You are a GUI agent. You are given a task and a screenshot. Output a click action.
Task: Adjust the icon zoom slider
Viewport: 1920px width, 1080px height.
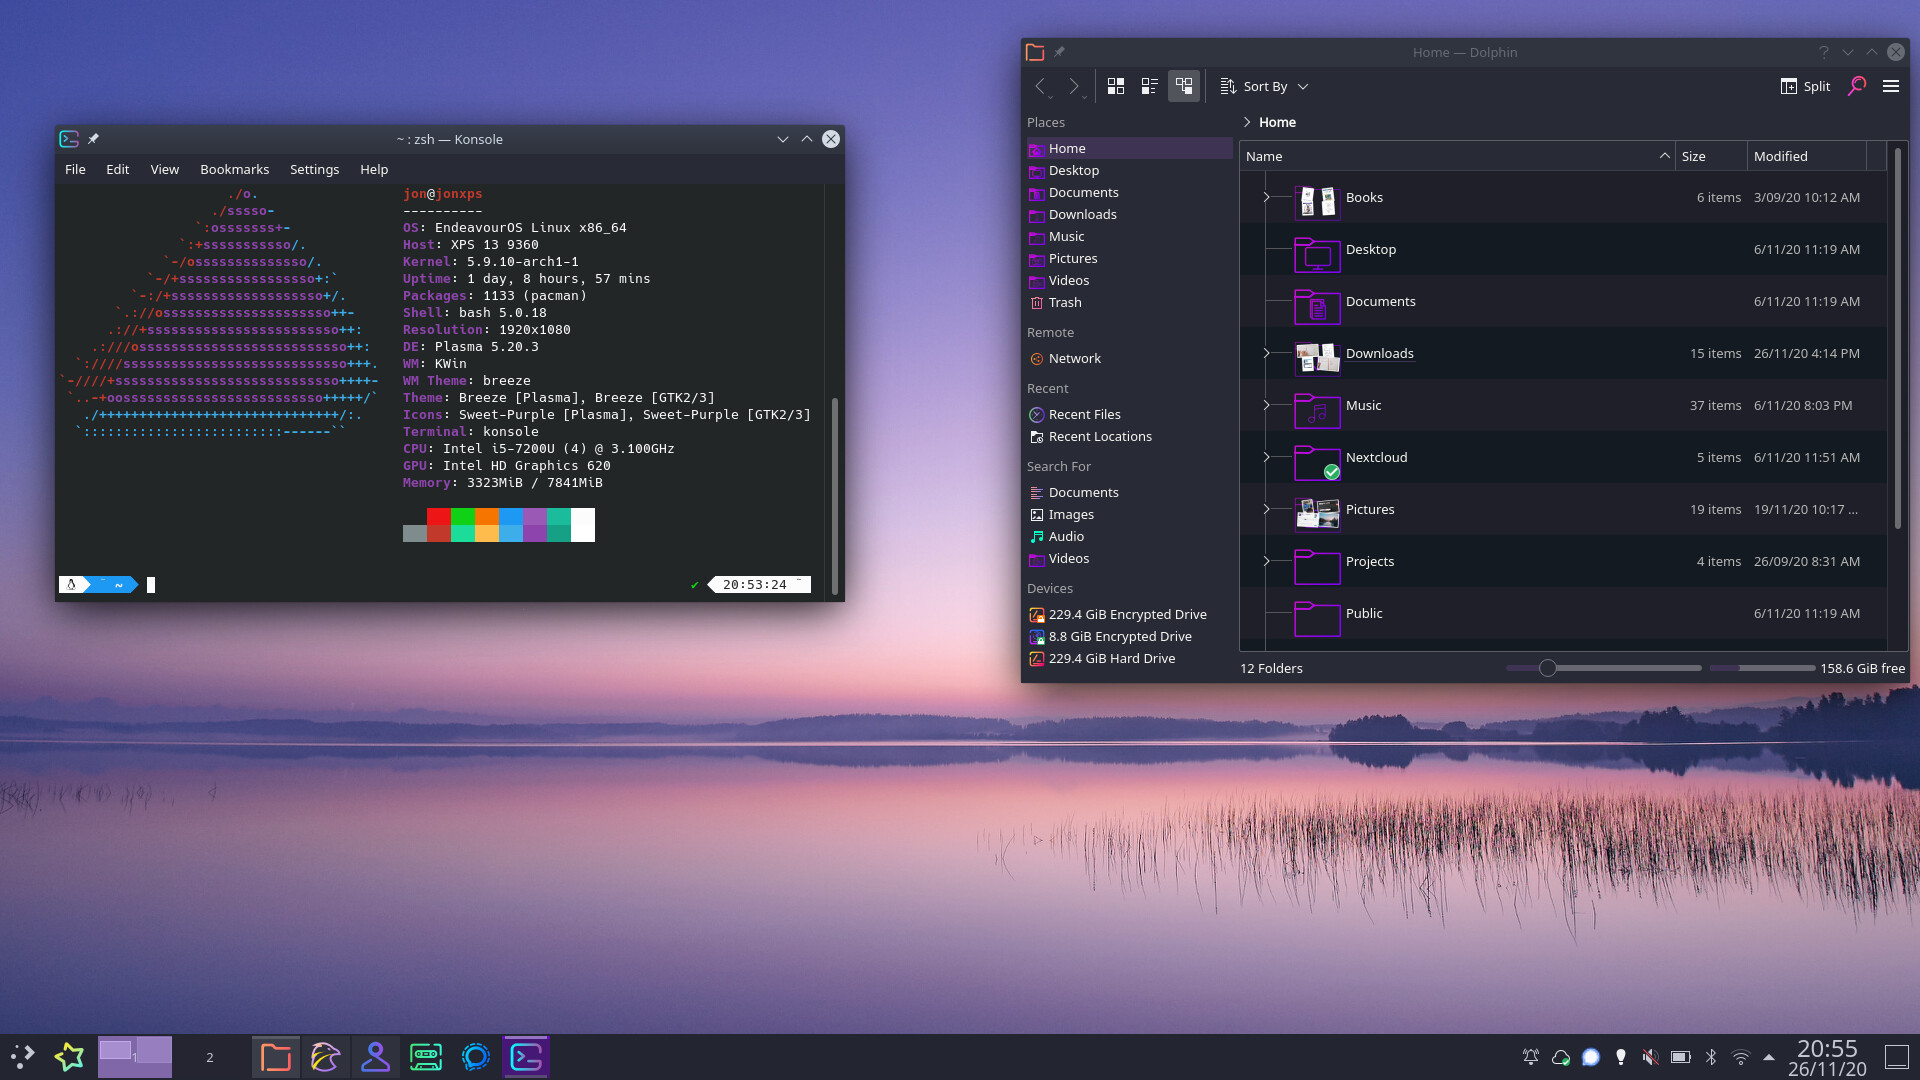1548,668
